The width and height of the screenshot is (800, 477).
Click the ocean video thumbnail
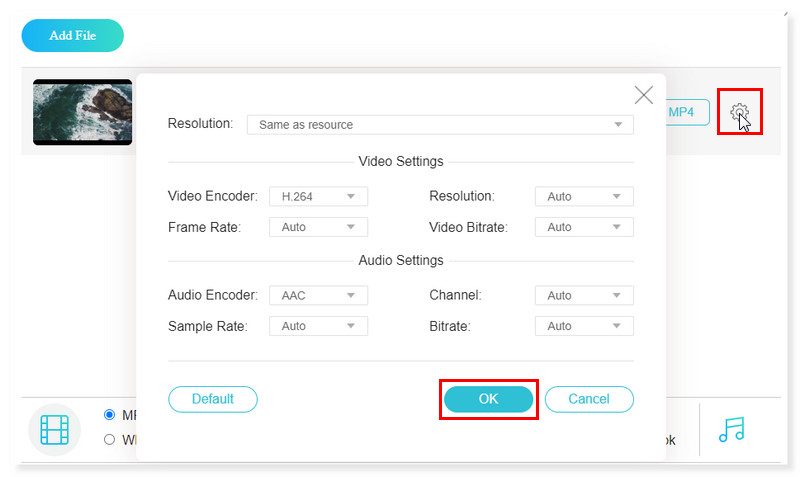point(82,112)
